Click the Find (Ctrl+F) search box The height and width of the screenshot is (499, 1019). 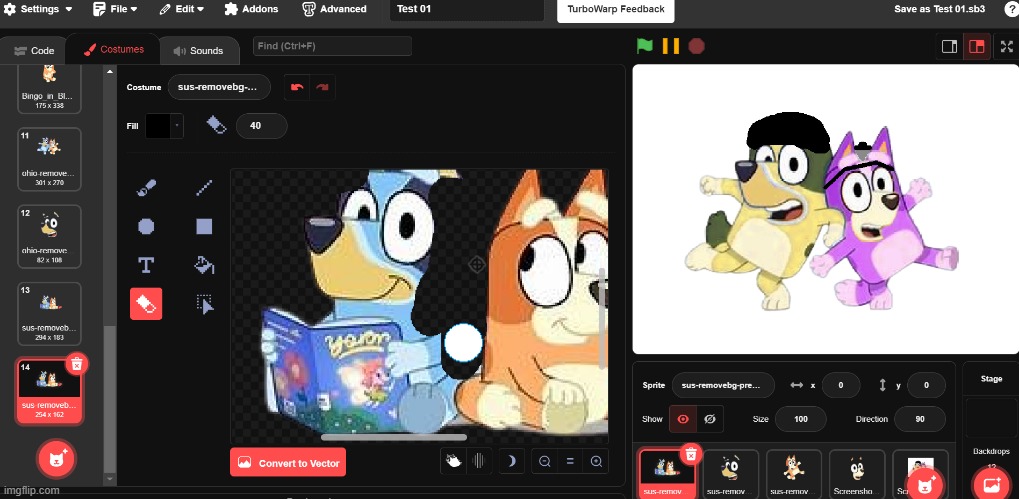(x=332, y=46)
